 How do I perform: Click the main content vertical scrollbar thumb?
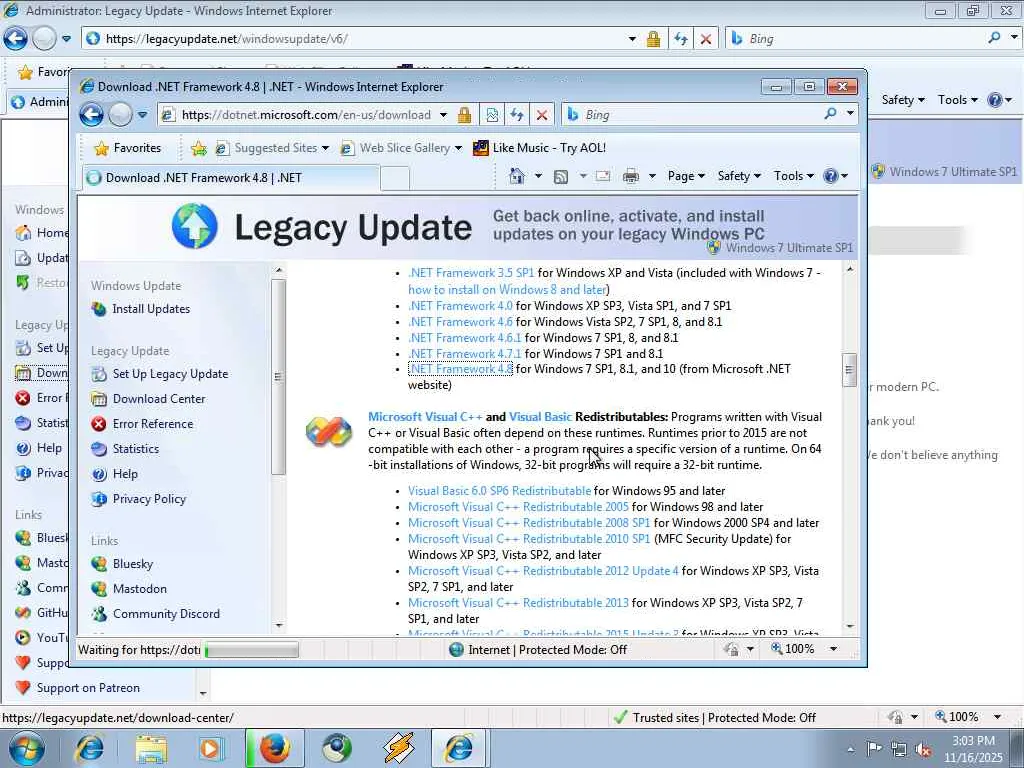pos(849,370)
